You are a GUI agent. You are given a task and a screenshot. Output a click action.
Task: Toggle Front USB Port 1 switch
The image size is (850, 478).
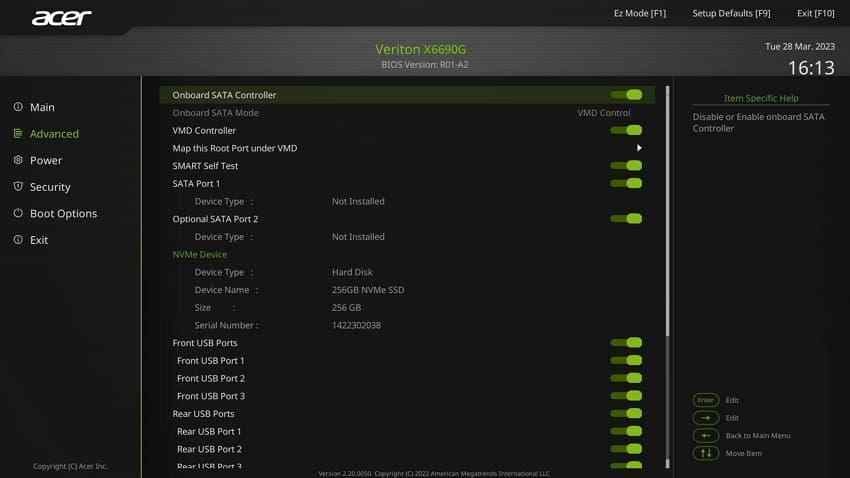click(x=626, y=360)
